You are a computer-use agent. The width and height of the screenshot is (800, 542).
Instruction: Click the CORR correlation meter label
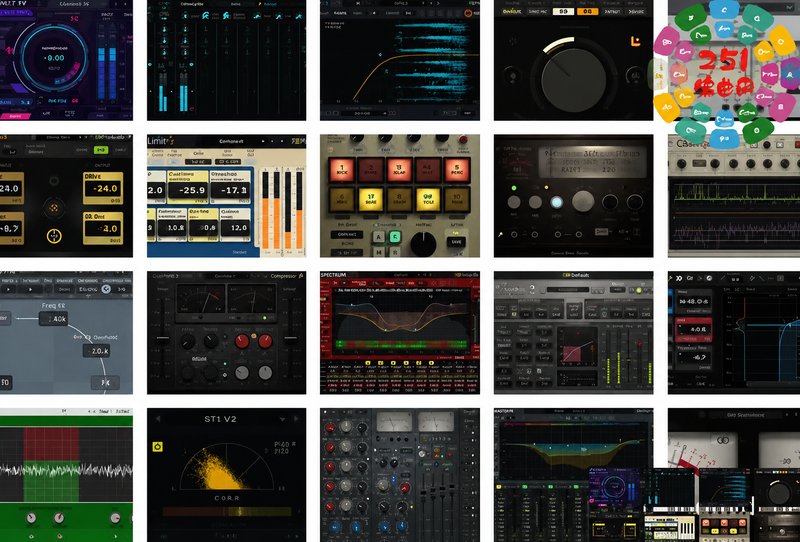(227, 498)
